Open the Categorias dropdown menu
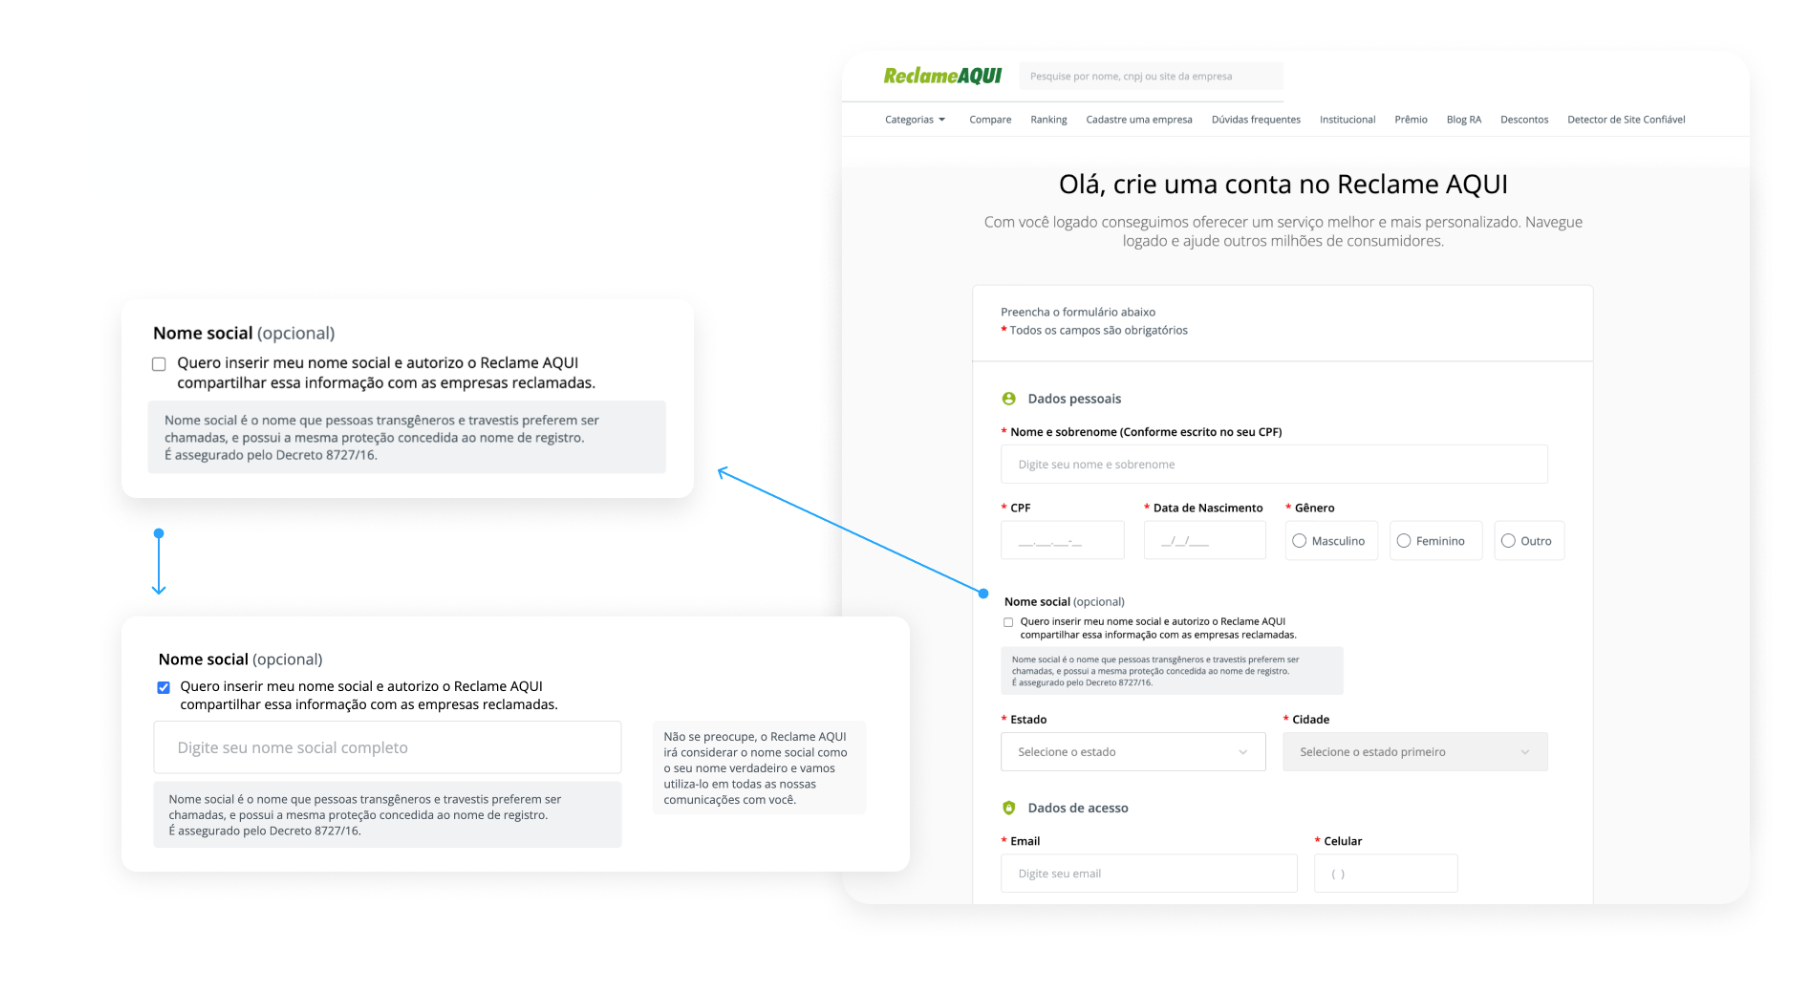This screenshot has width=1806, height=1000. click(915, 119)
